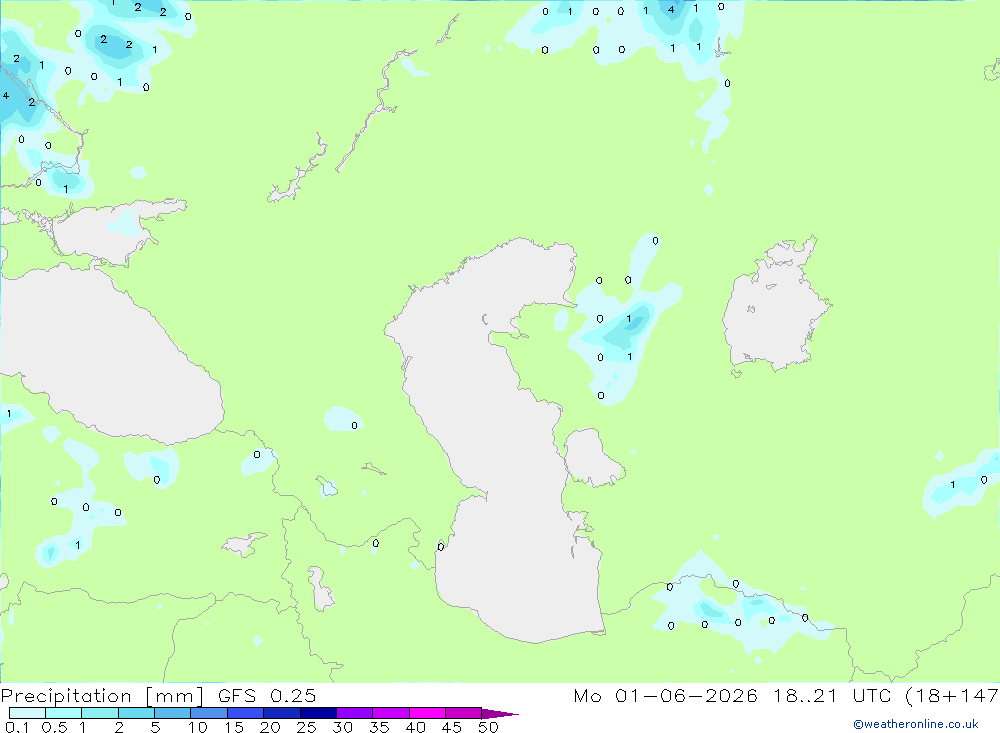Choose the legend swatch between 2 and 5
This screenshot has width=1000, height=733.
click(x=136, y=713)
